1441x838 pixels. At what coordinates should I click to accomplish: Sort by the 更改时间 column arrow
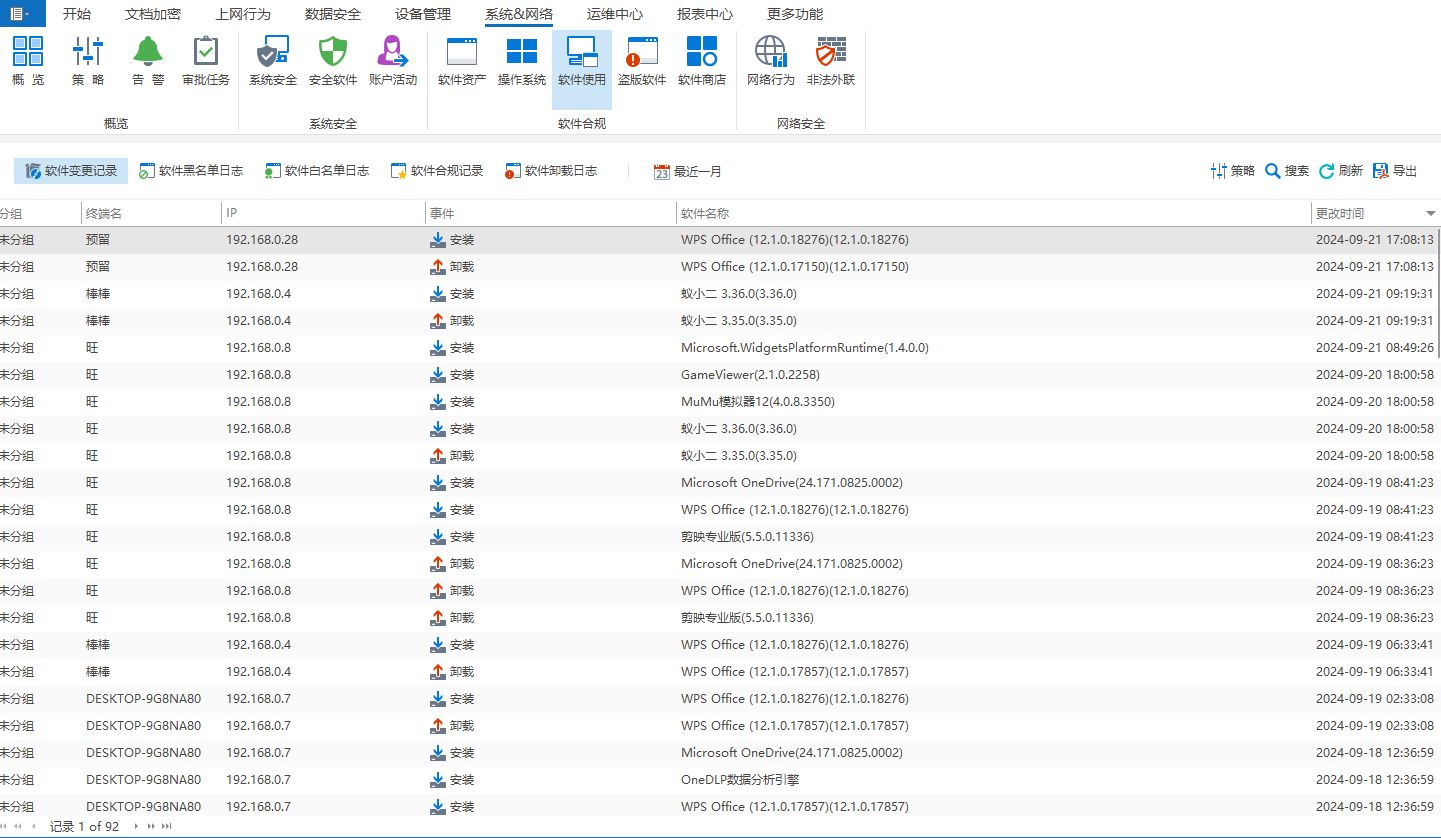[1431, 214]
